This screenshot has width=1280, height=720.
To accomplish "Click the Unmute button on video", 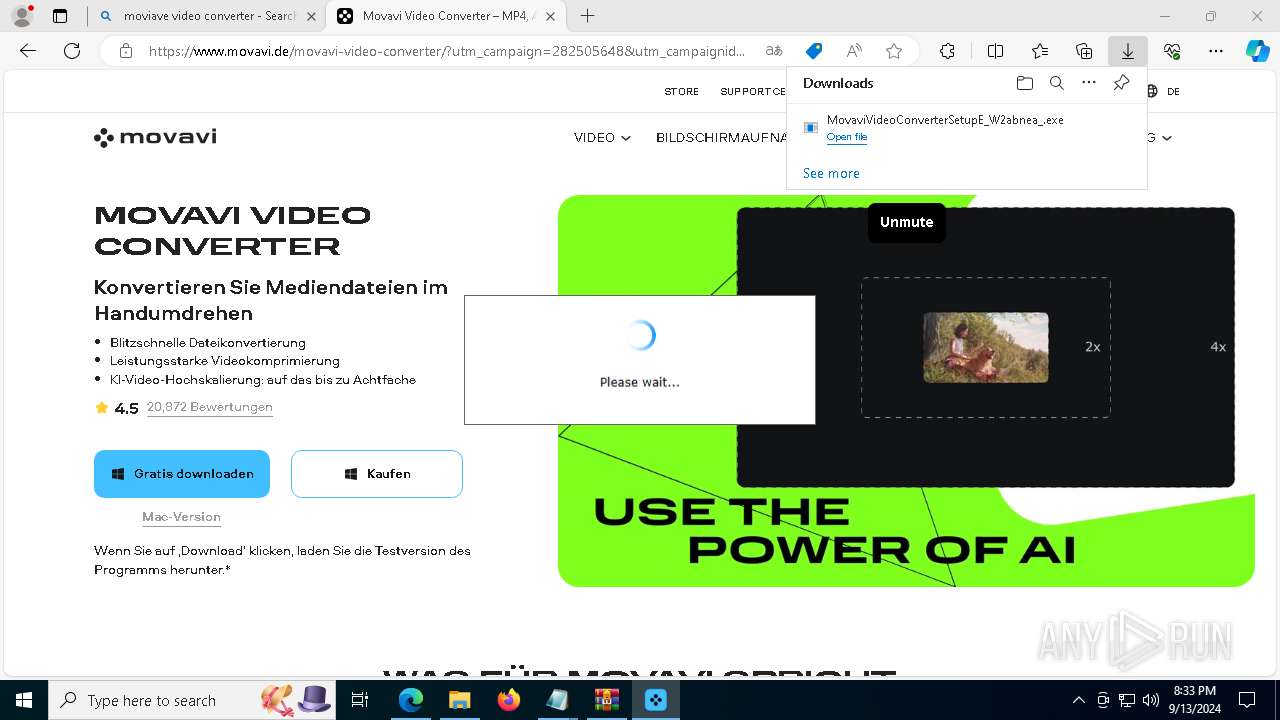I will pyautogui.click(x=907, y=222).
